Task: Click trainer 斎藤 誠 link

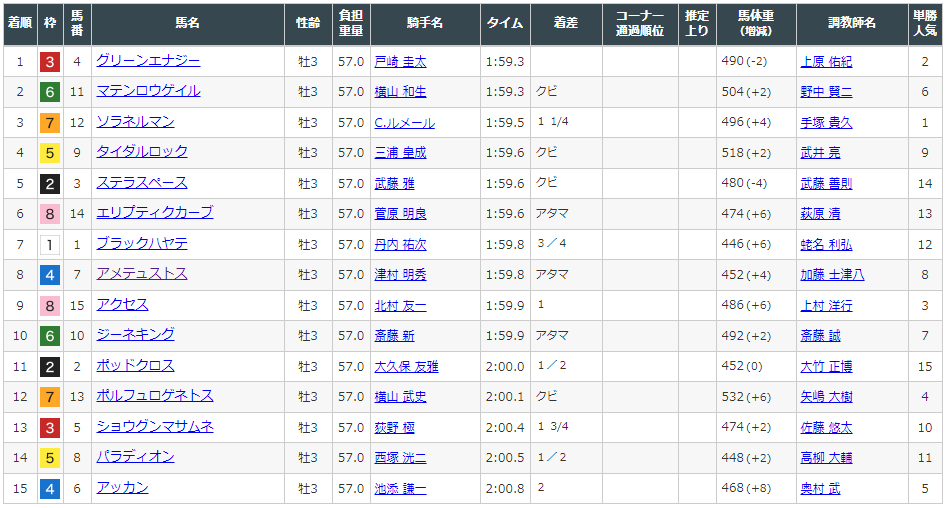Action: 820,336
